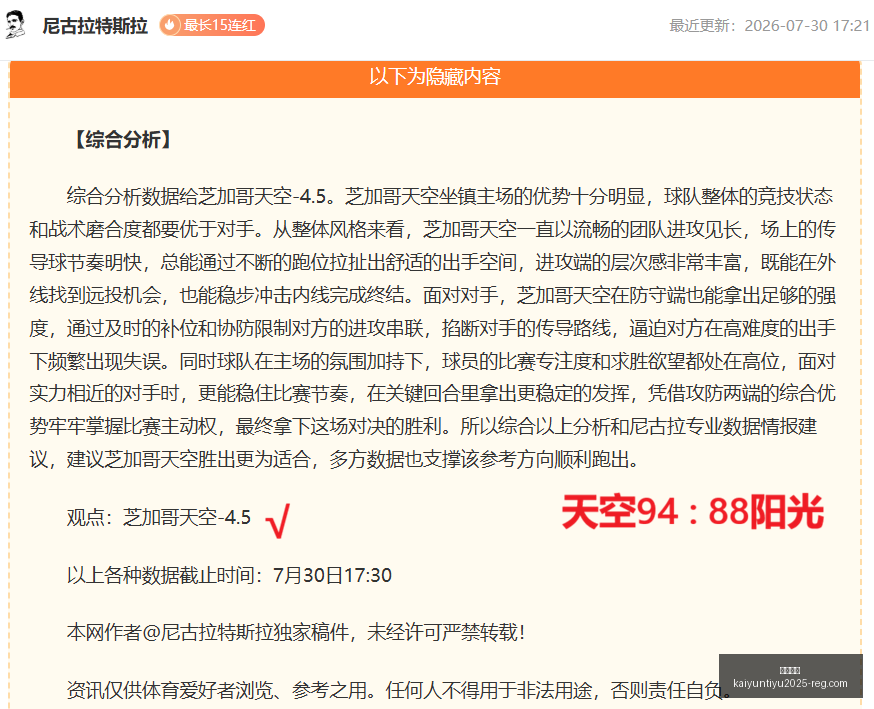Viewport: 874px width, 709px height.
Task: Select the copyright line 本网作者@尼古拉特斯拉独家稿件
Action: click(x=295, y=632)
